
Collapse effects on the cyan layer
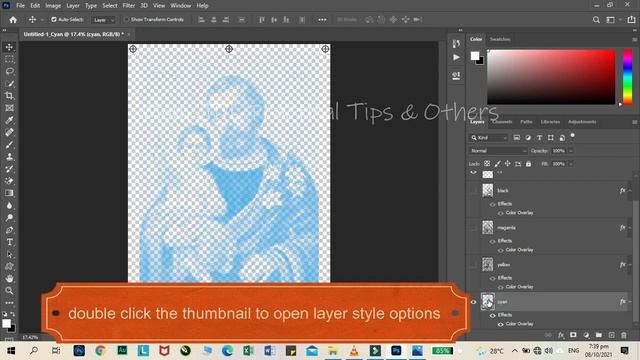(x=630, y=302)
